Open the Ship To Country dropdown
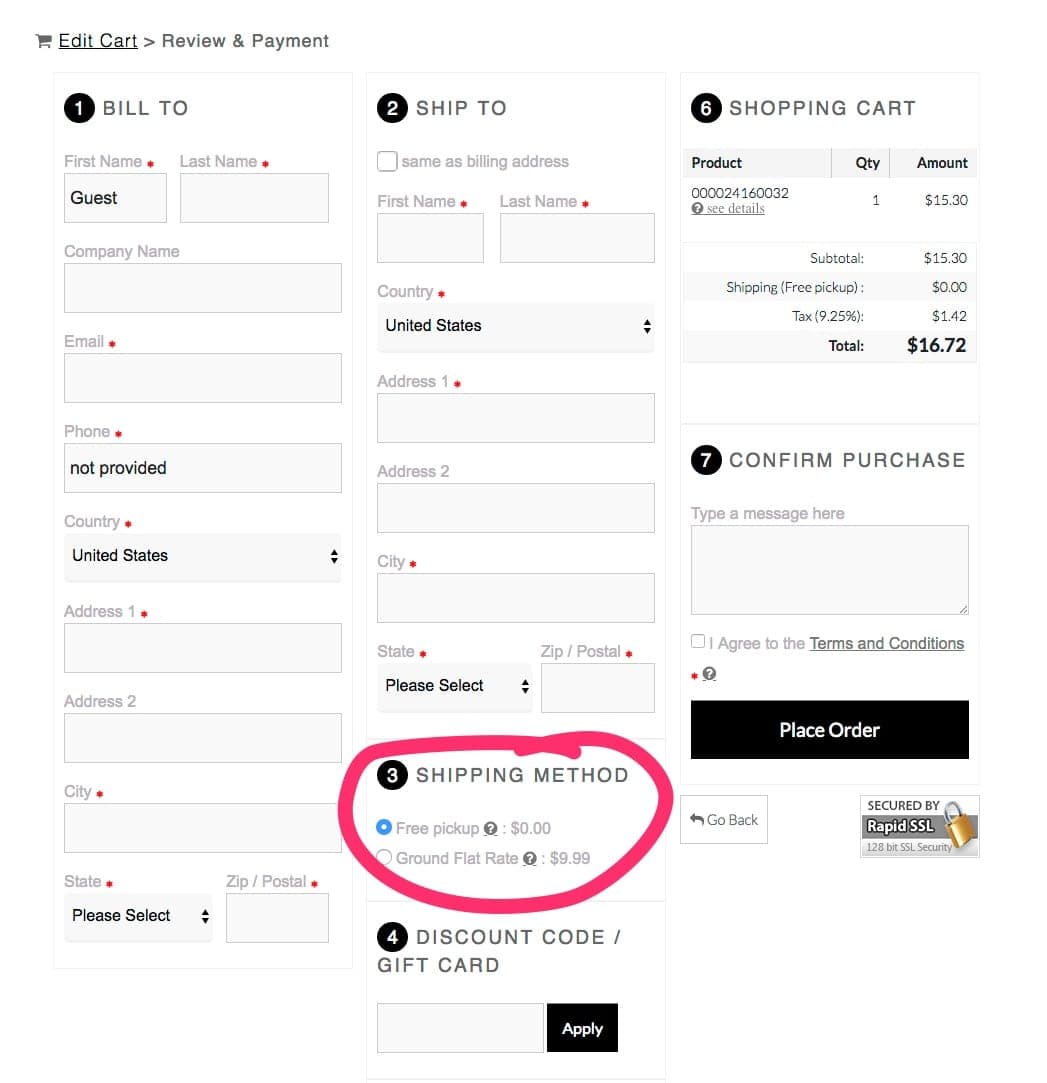This screenshot has width=1047, height=1083. point(516,327)
